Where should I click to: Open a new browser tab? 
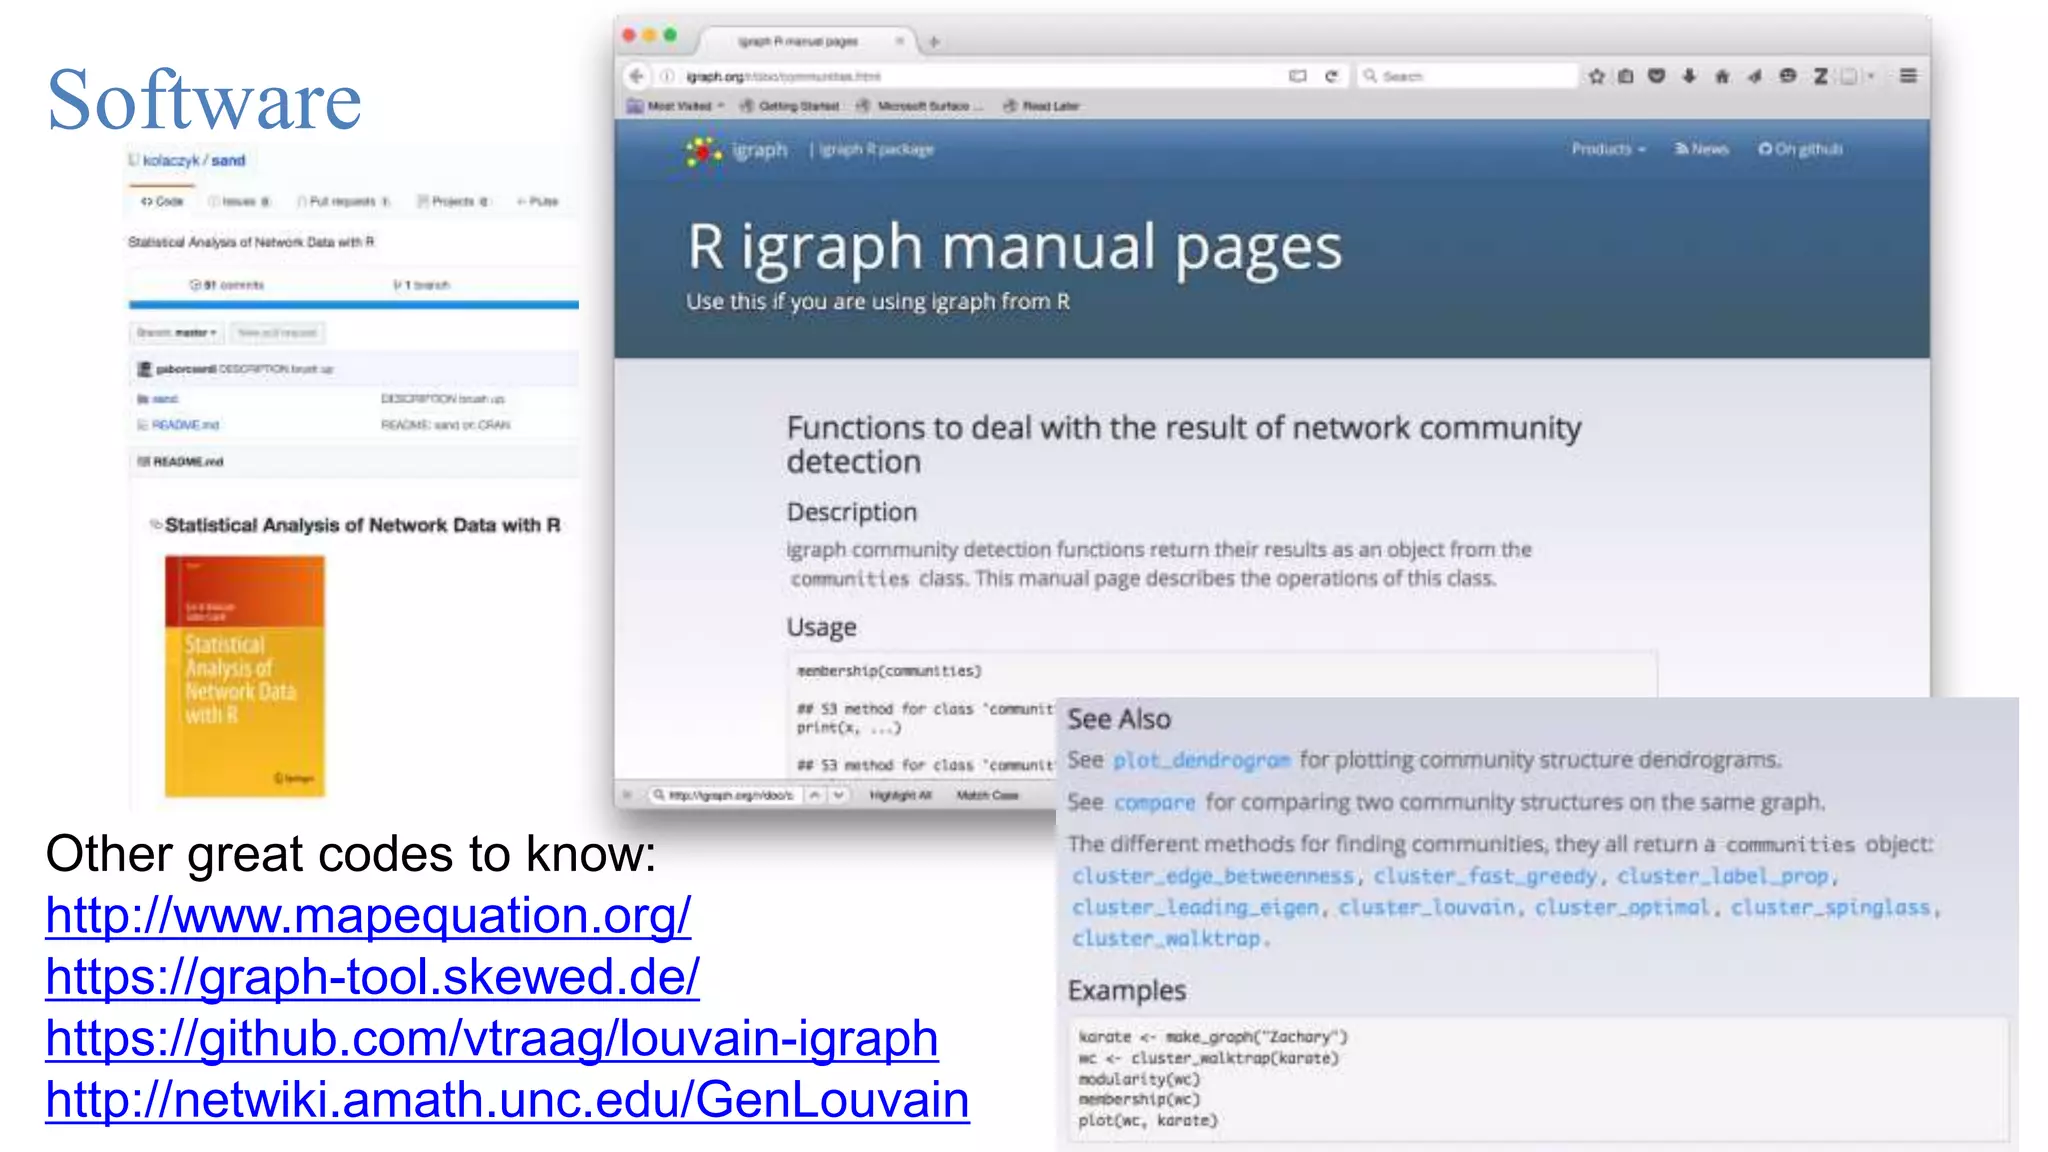point(934,41)
